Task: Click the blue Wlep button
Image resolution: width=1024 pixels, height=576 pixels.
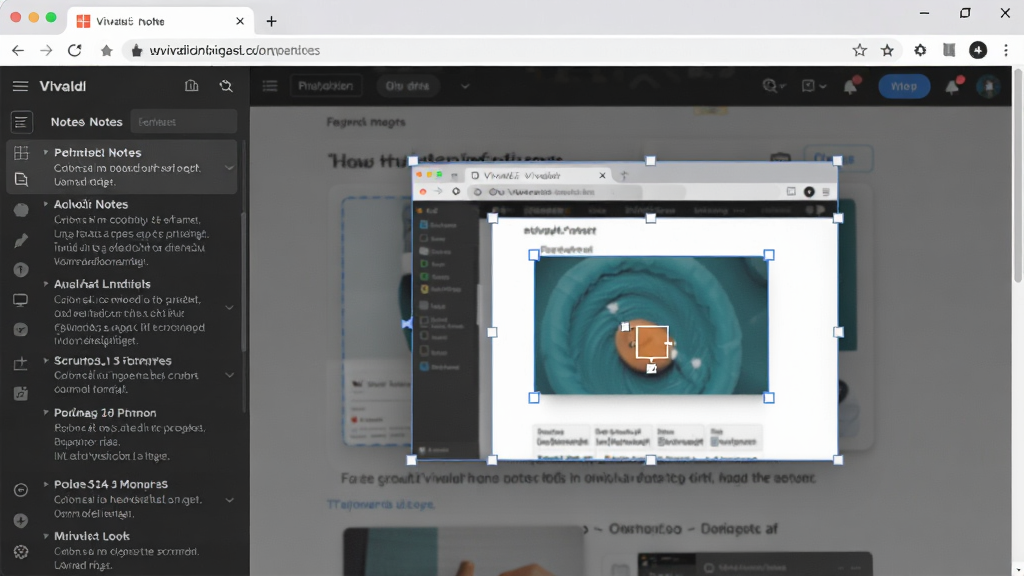Action: point(904,86)
